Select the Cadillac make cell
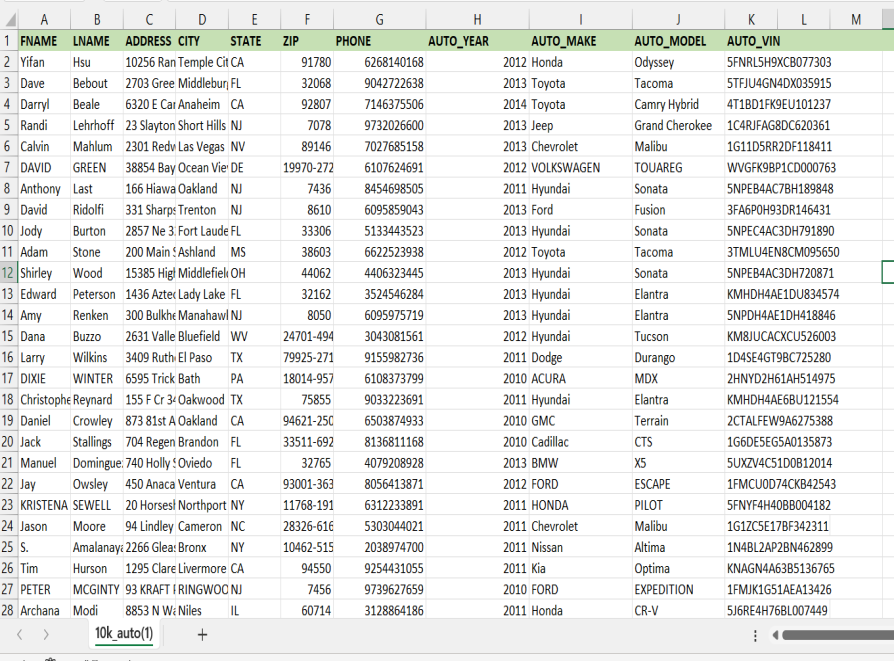 click(x=580, y=442)
